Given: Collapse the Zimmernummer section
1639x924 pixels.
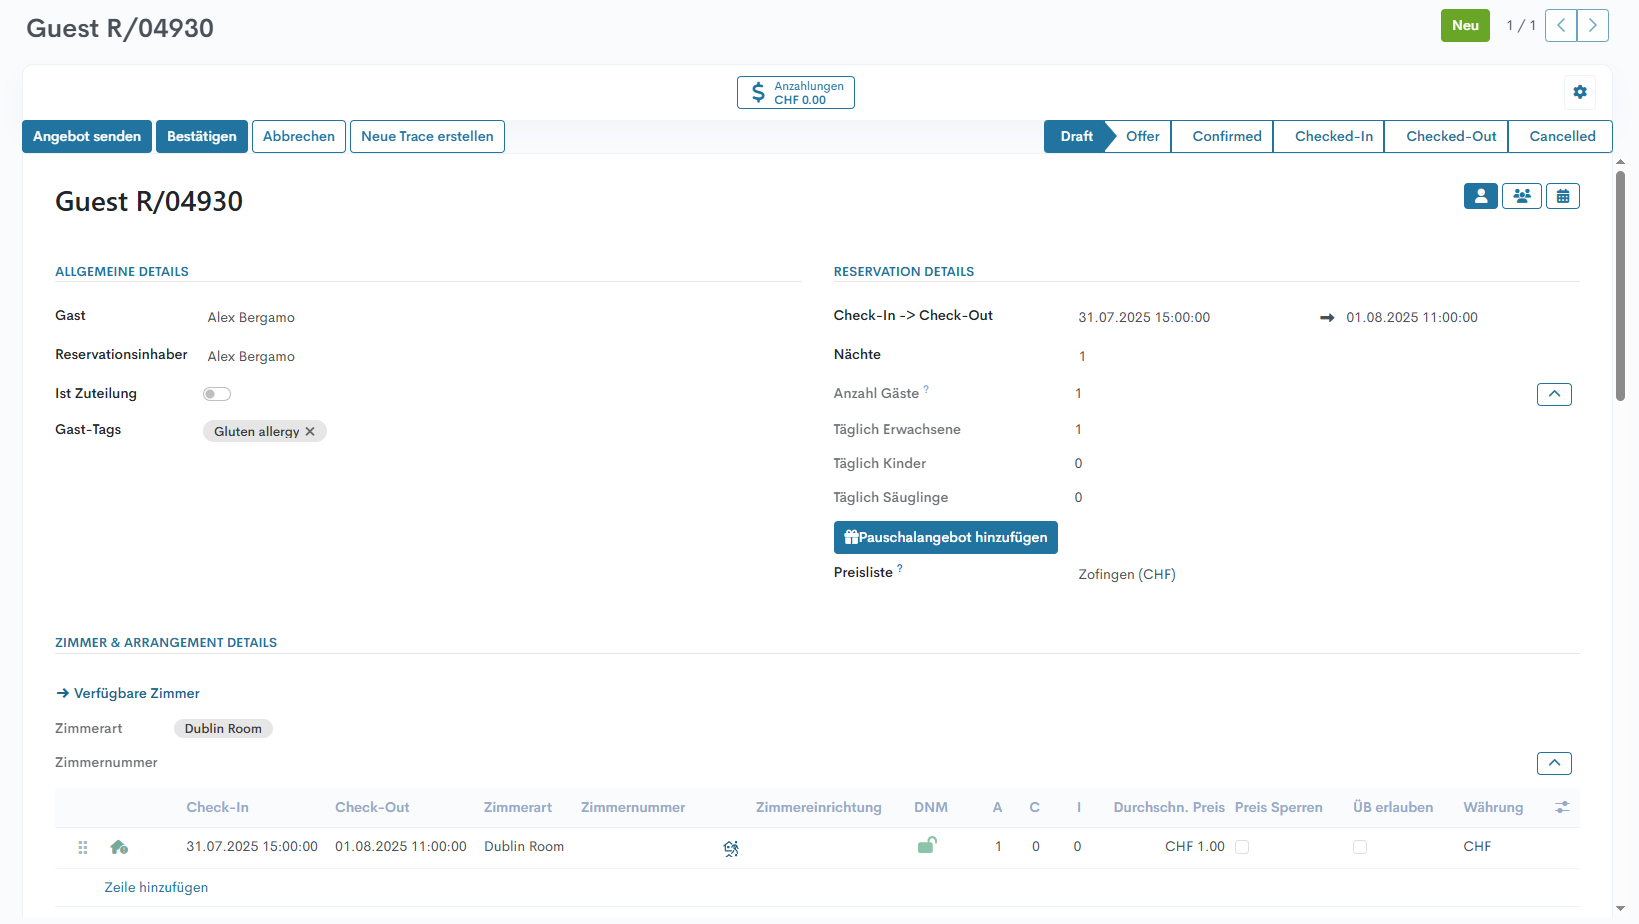Looking at the screenshot, I should tap(1553, 763).
